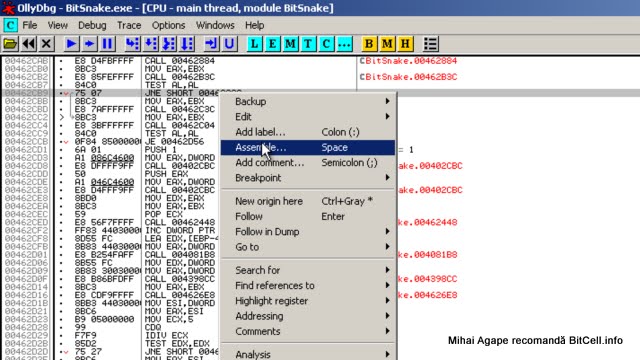Show Run trace with the dots icon
Screen dimensions: 640x360
(x=344, y=44)
